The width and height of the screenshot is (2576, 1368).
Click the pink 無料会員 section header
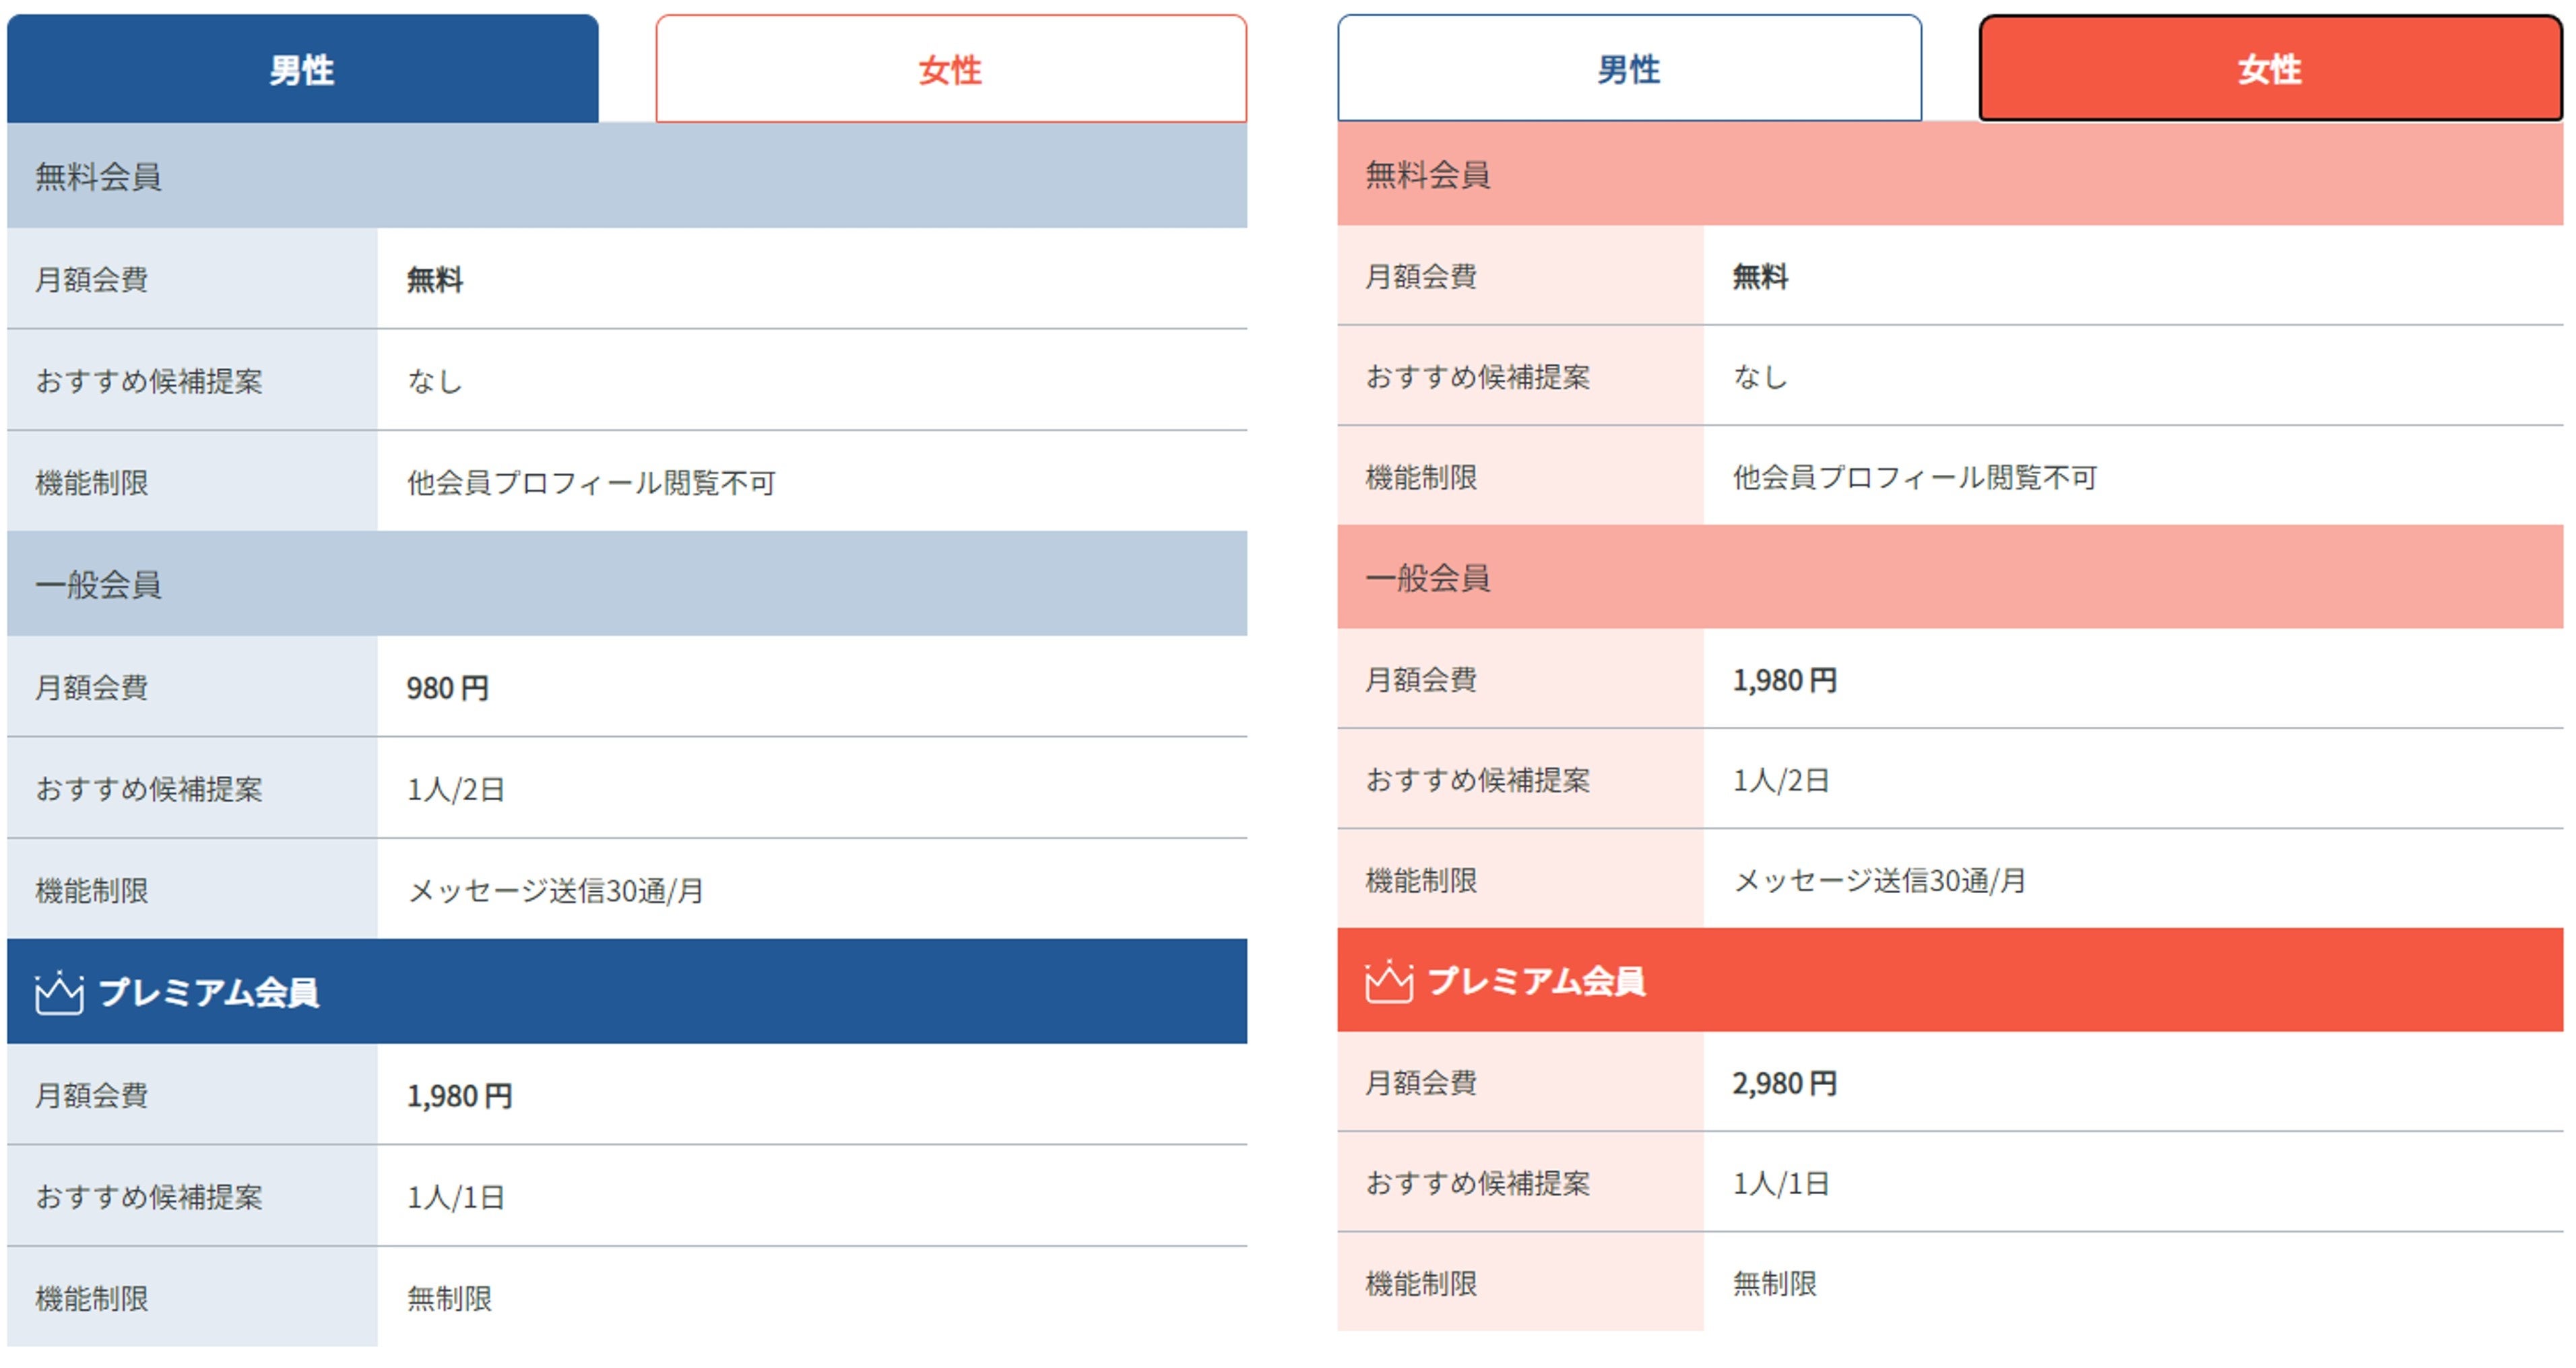click(x=1427, y=175)
